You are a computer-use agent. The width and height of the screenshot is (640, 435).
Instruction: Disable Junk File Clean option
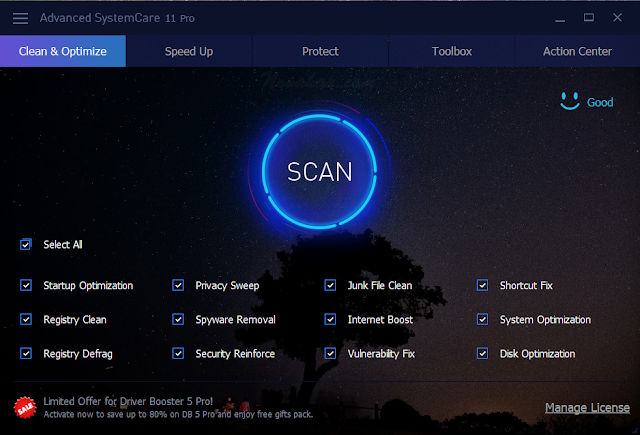[330, 285]
